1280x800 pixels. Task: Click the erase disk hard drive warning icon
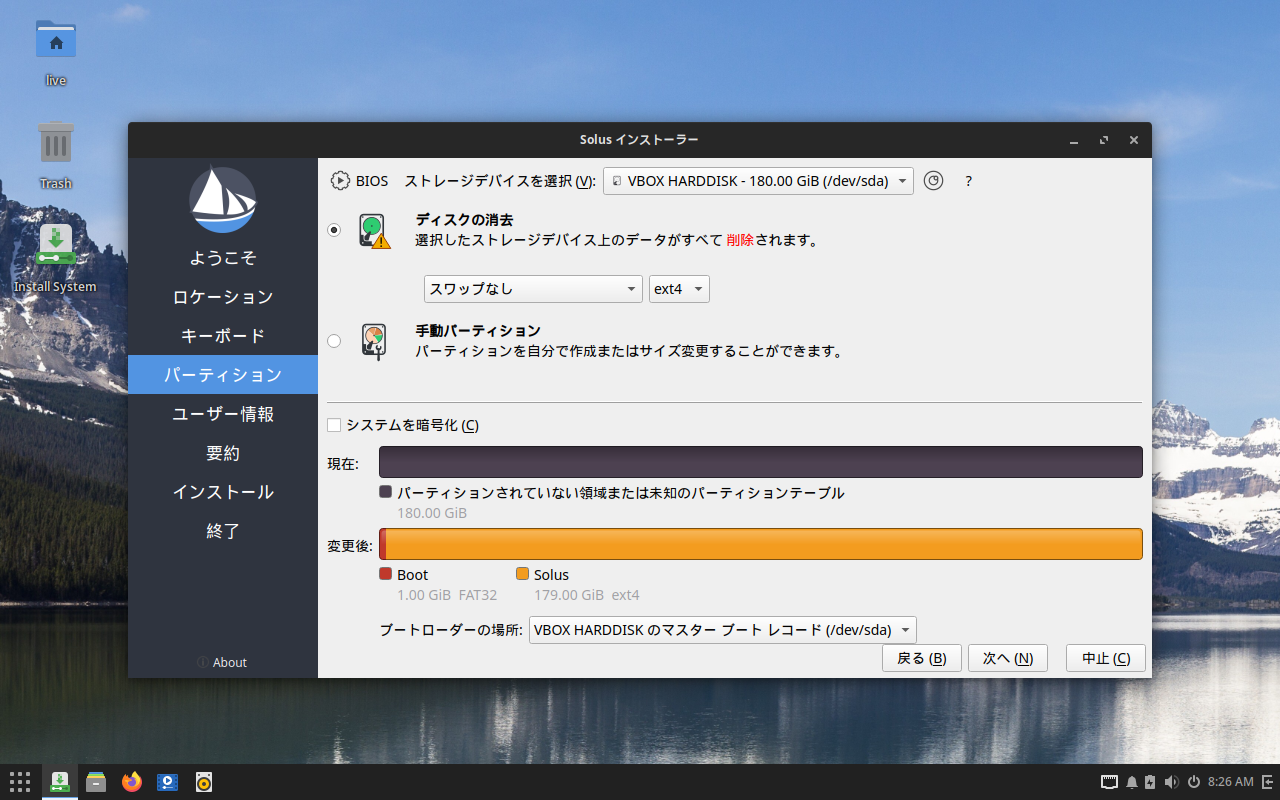pos(374,231)
